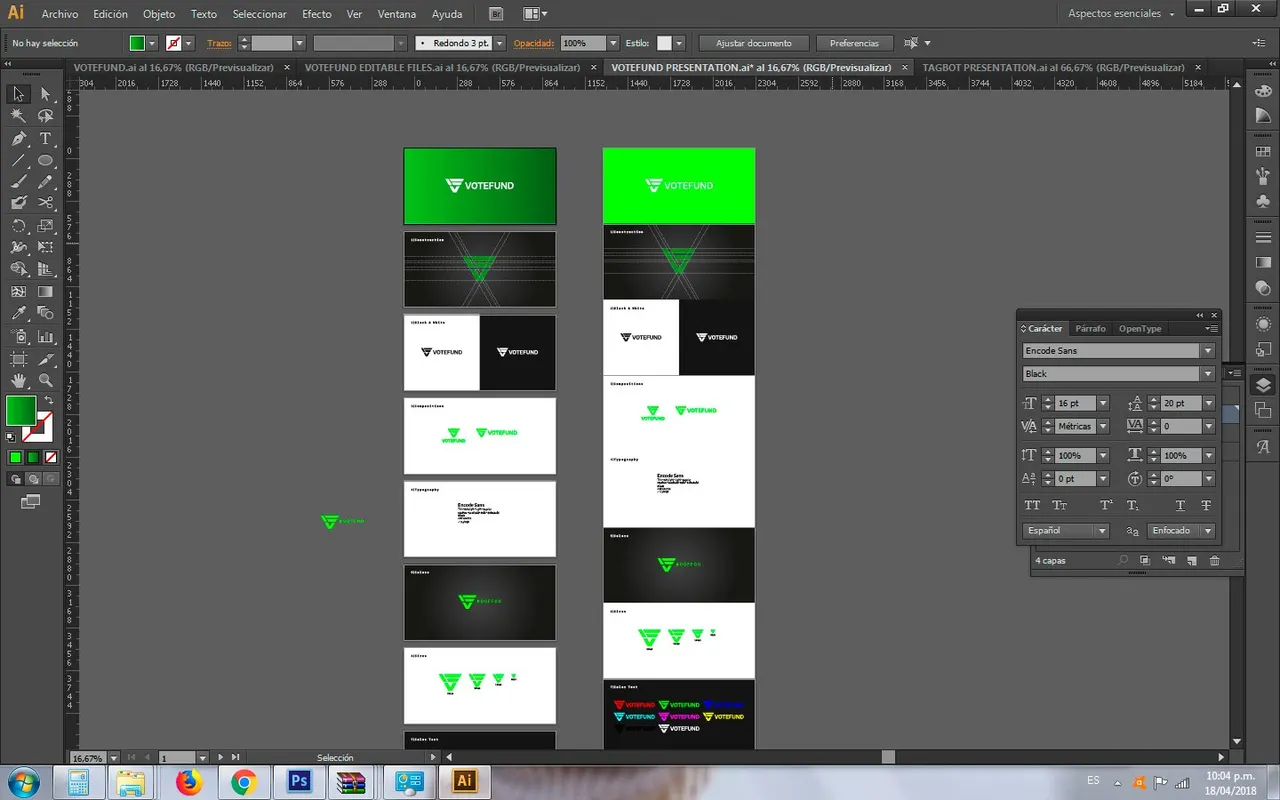
Task: Select the Artboard tool
Action: (x=18, y=359)
